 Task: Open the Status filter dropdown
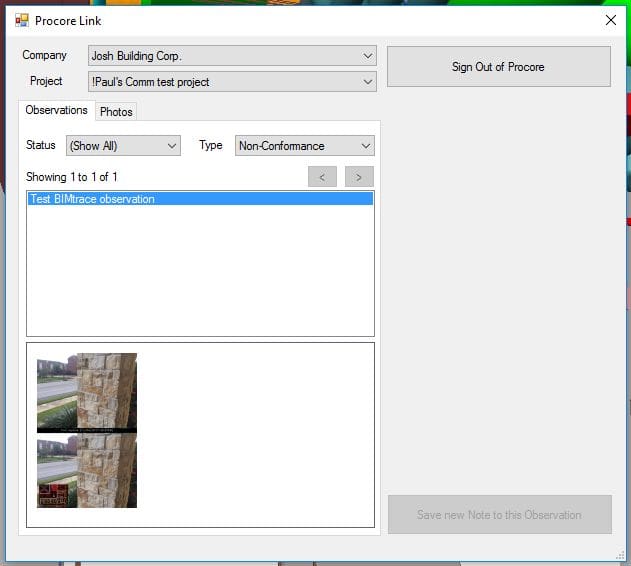[123, 146]
